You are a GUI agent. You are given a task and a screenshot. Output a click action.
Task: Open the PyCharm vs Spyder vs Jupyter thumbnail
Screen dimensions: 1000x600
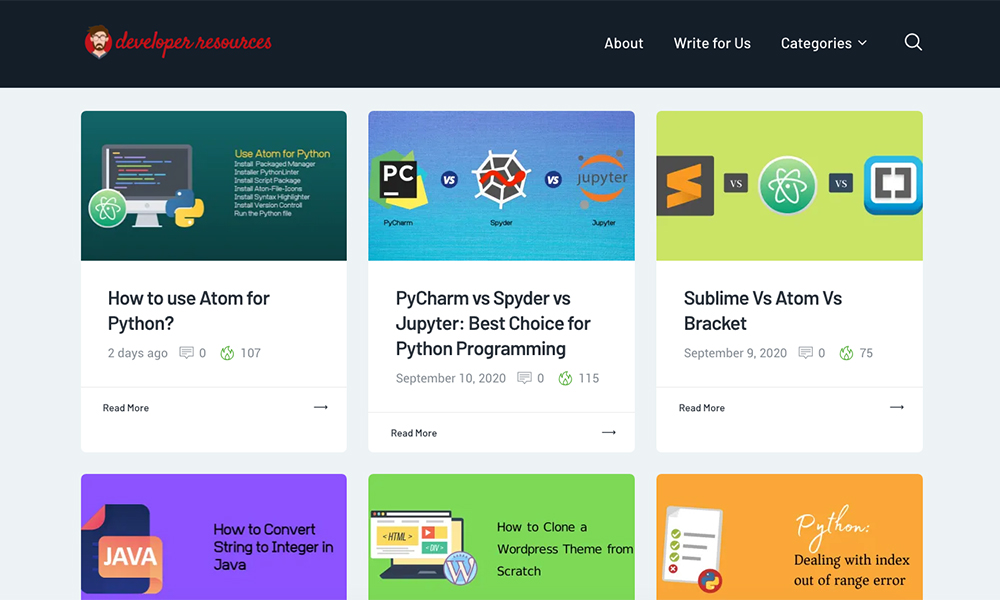pos(501,185)
